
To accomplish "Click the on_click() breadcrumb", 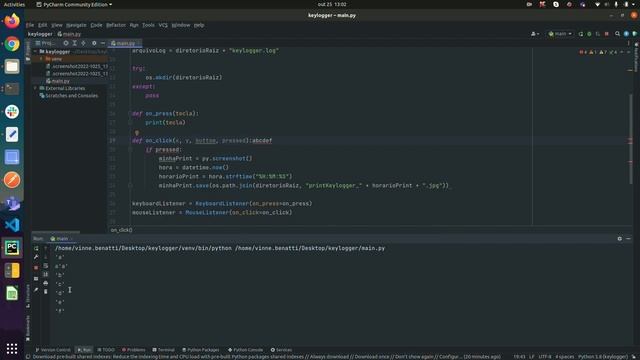I will (x=121, y=230).
